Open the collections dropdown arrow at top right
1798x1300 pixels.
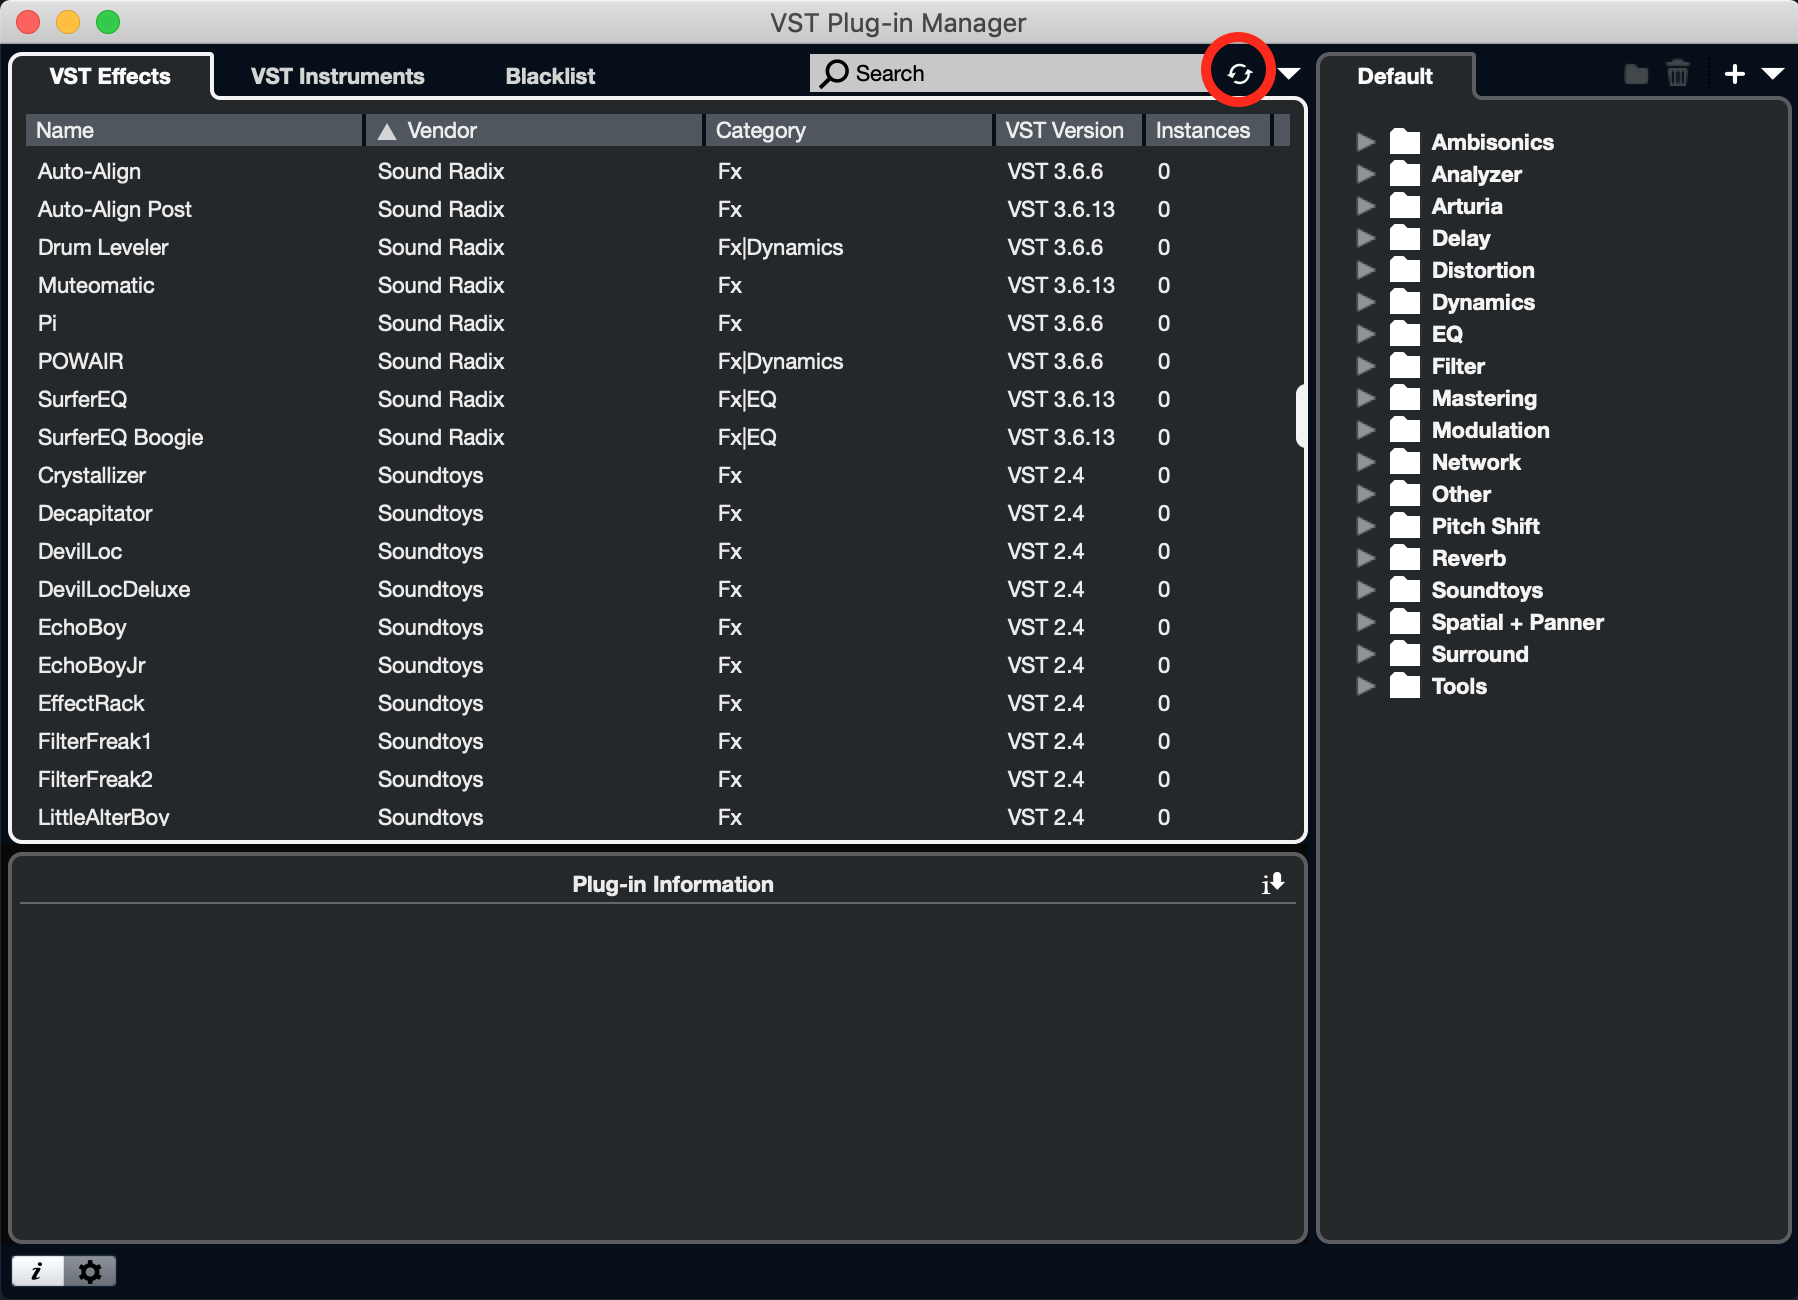click(x=1773, y=73)
